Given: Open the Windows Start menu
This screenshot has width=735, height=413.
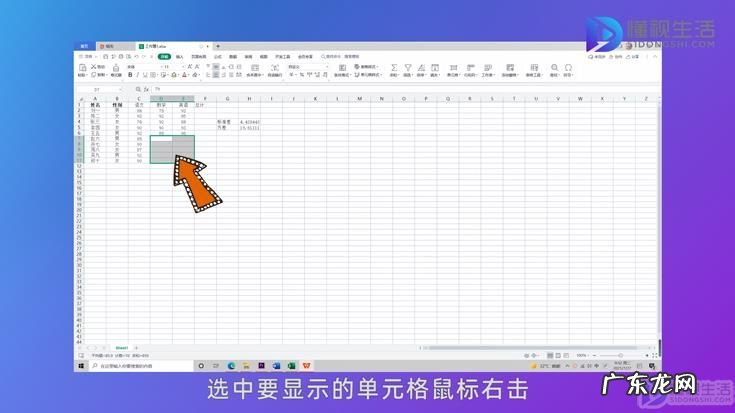Looking at the screenshot, I should pos(81,366).
